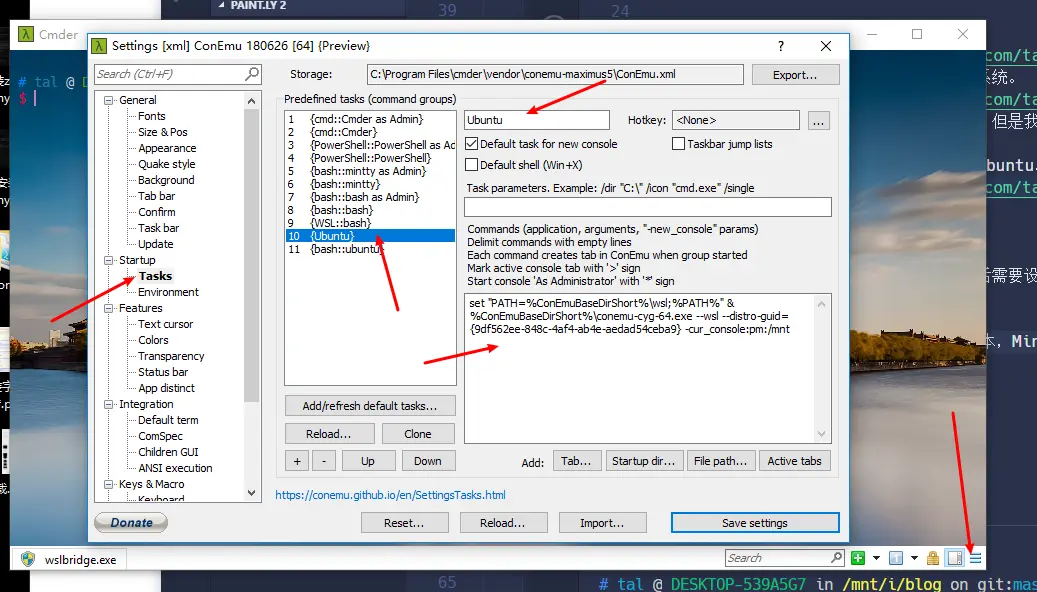Image resolution: width=1037 pixels, height=592 pixels.
Task: Collapse the Features tree node
Action: click(108, 308)
